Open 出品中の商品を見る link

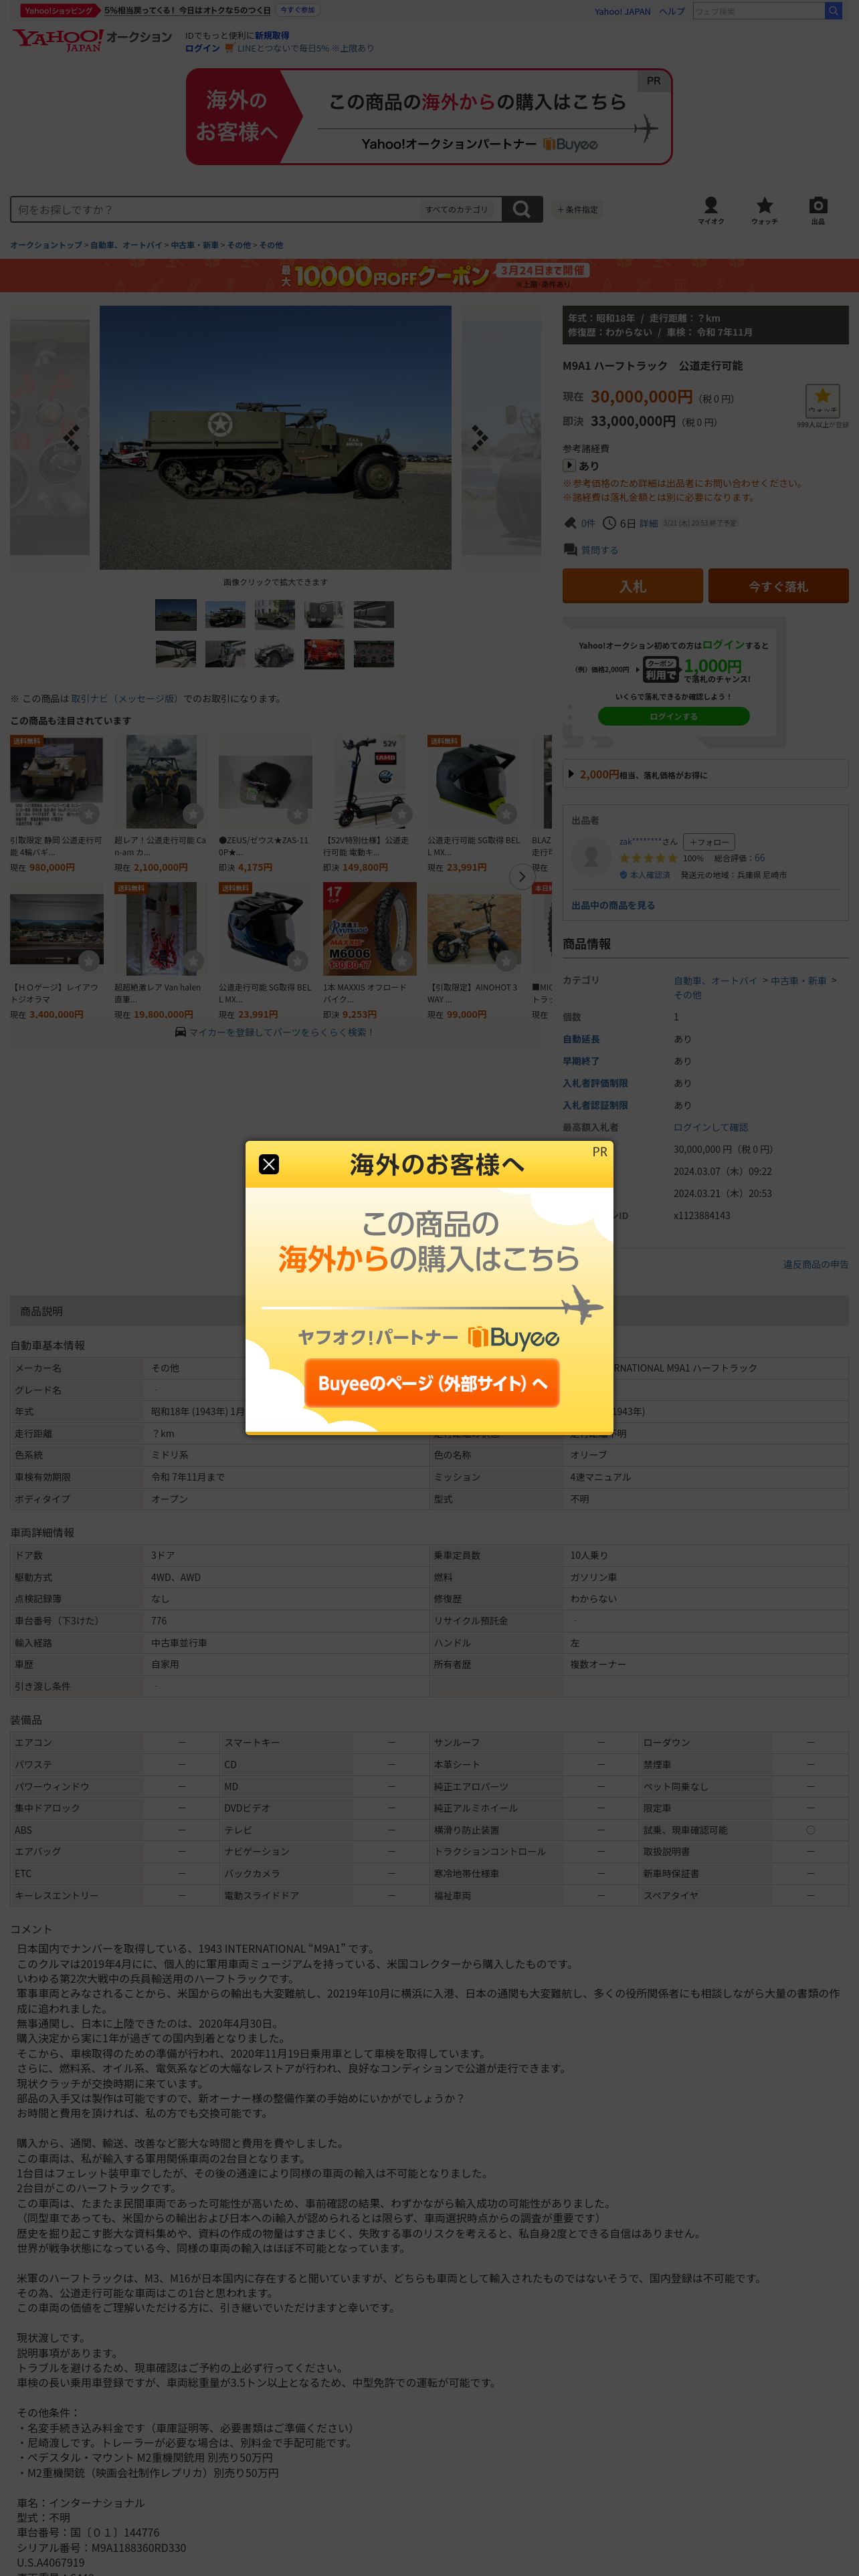(x=613, y=905)
